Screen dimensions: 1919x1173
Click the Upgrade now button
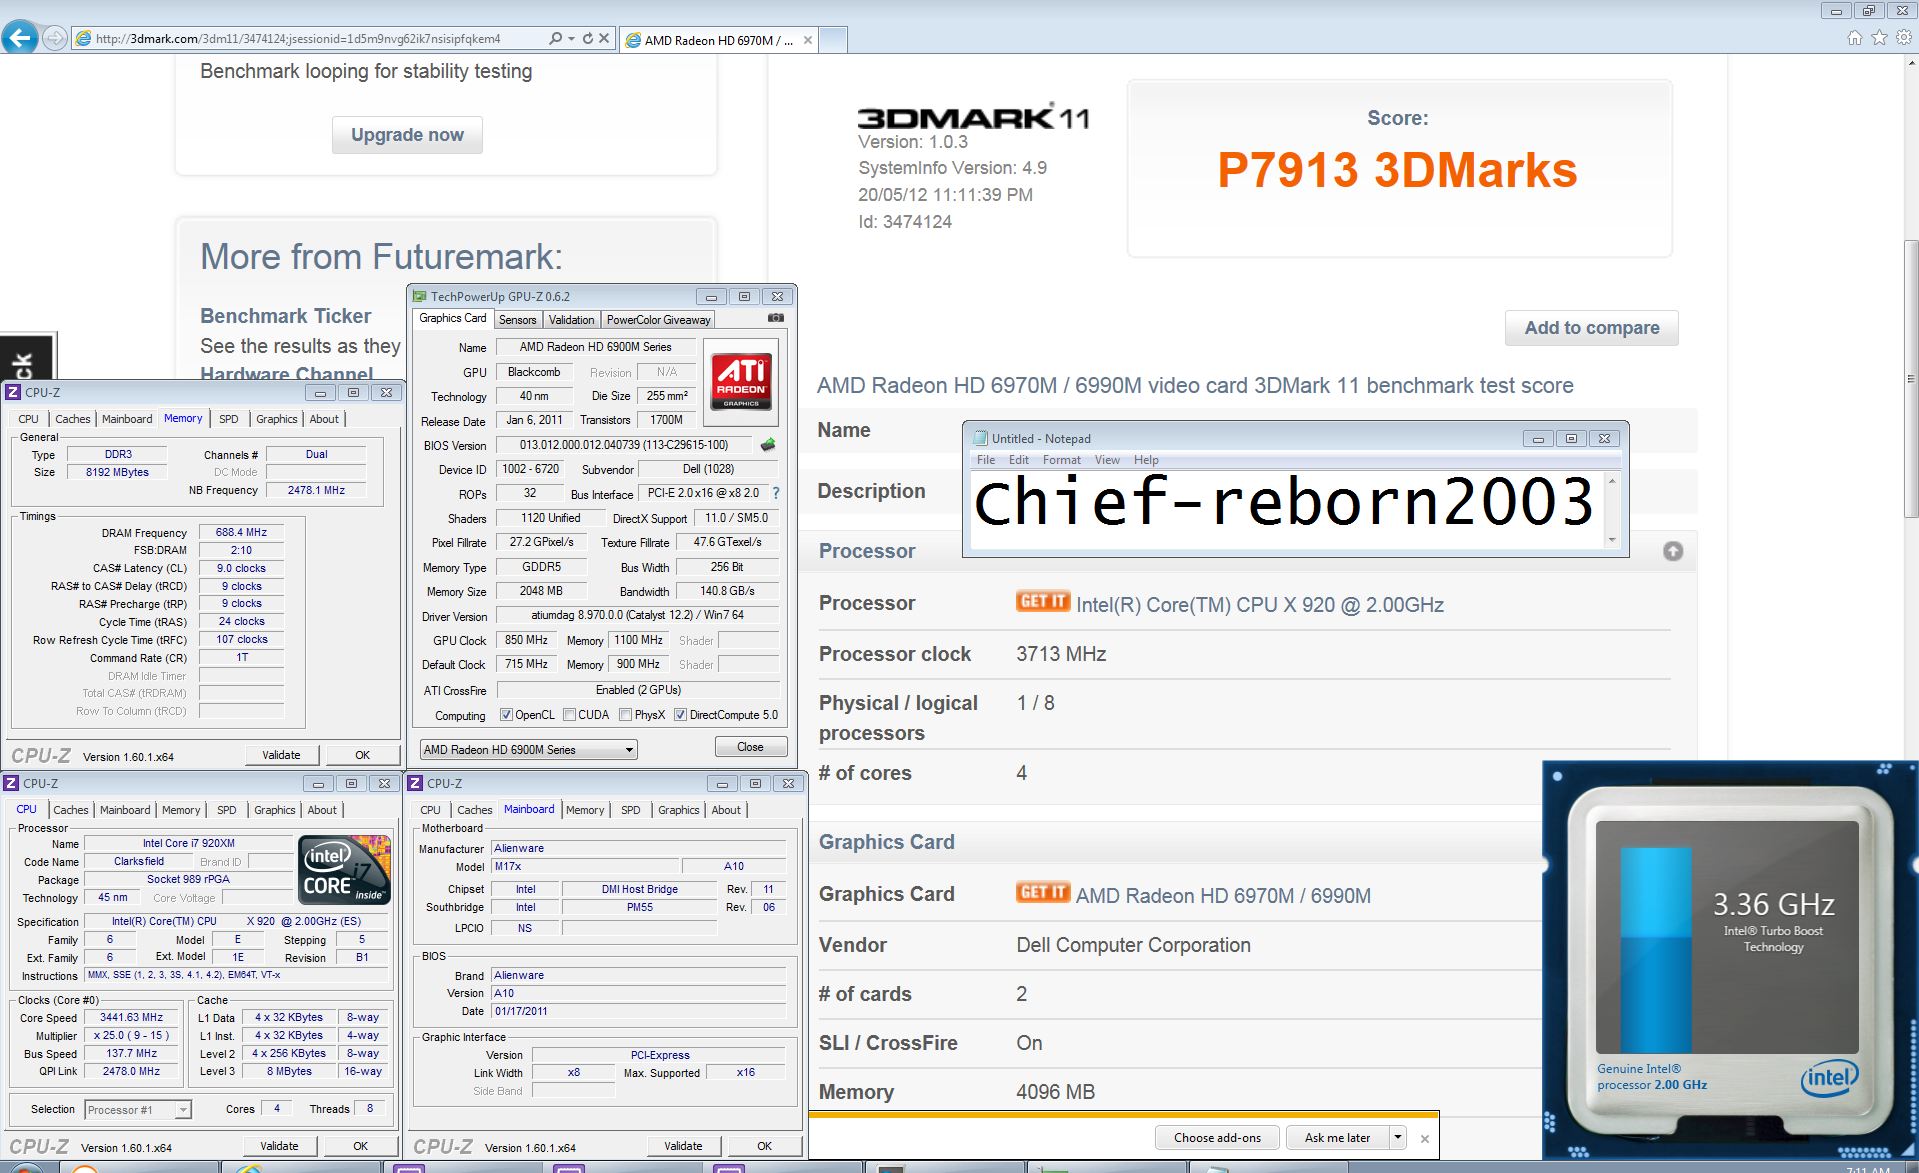[407, 135]
